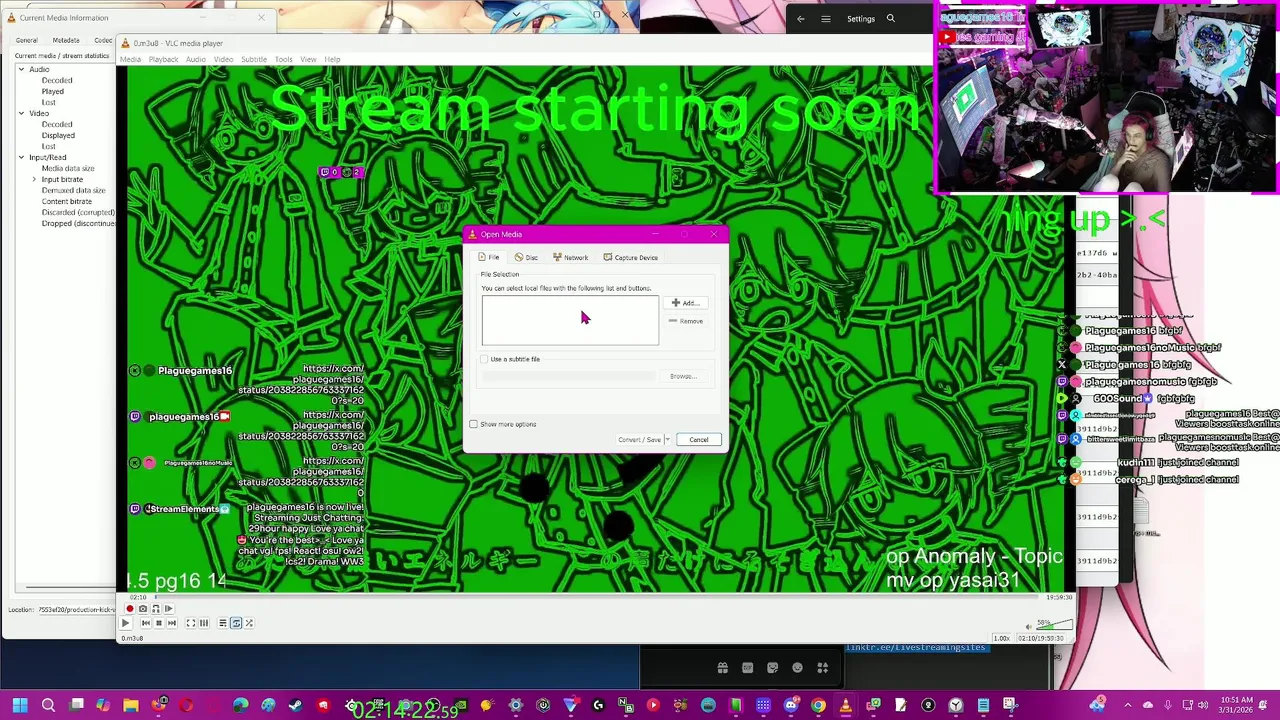Open the VLC Tools menu
Image resolution: width=1280 pixels, height=720 pixels.
pos(284,59)
